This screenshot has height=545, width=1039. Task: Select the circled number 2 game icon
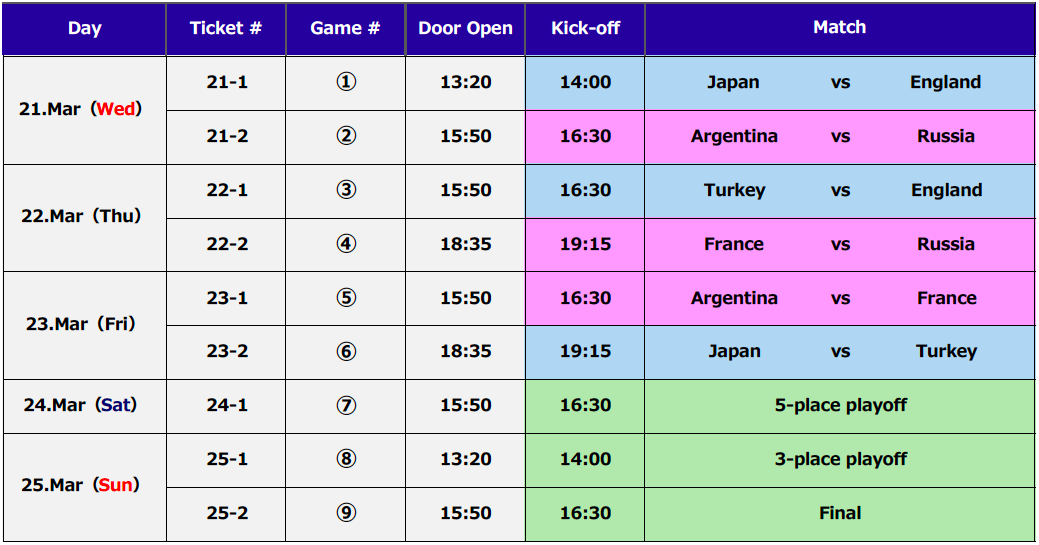pyautogui.click(x=346, y=136)
